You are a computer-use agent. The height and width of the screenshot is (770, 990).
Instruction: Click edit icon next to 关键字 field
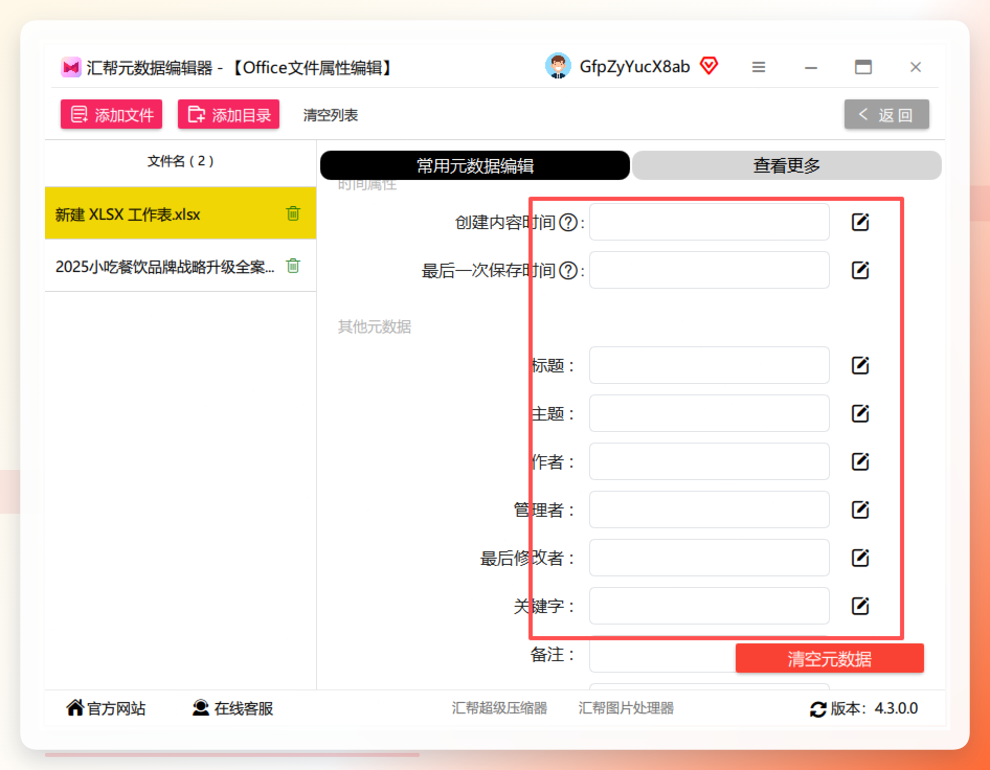pyautogui.click(x=860, y=606)
